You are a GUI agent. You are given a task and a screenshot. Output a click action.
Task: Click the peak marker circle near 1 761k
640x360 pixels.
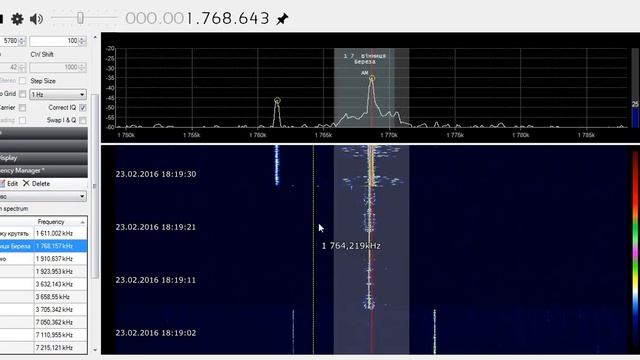(277, 100)
